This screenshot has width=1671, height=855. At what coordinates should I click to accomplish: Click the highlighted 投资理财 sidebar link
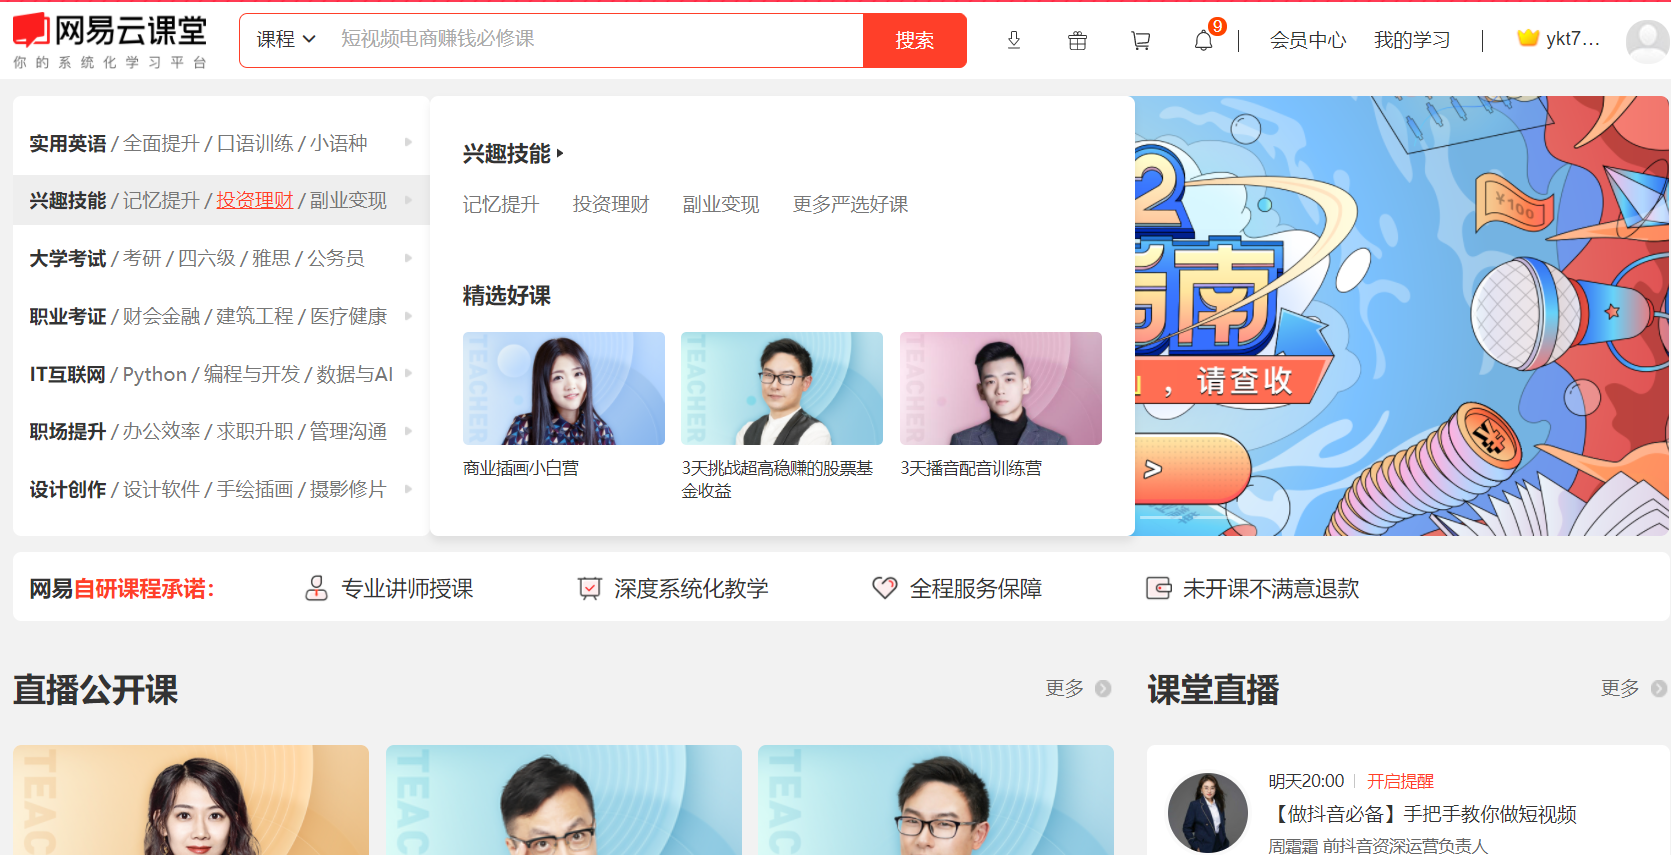click(x=255, y=200)
